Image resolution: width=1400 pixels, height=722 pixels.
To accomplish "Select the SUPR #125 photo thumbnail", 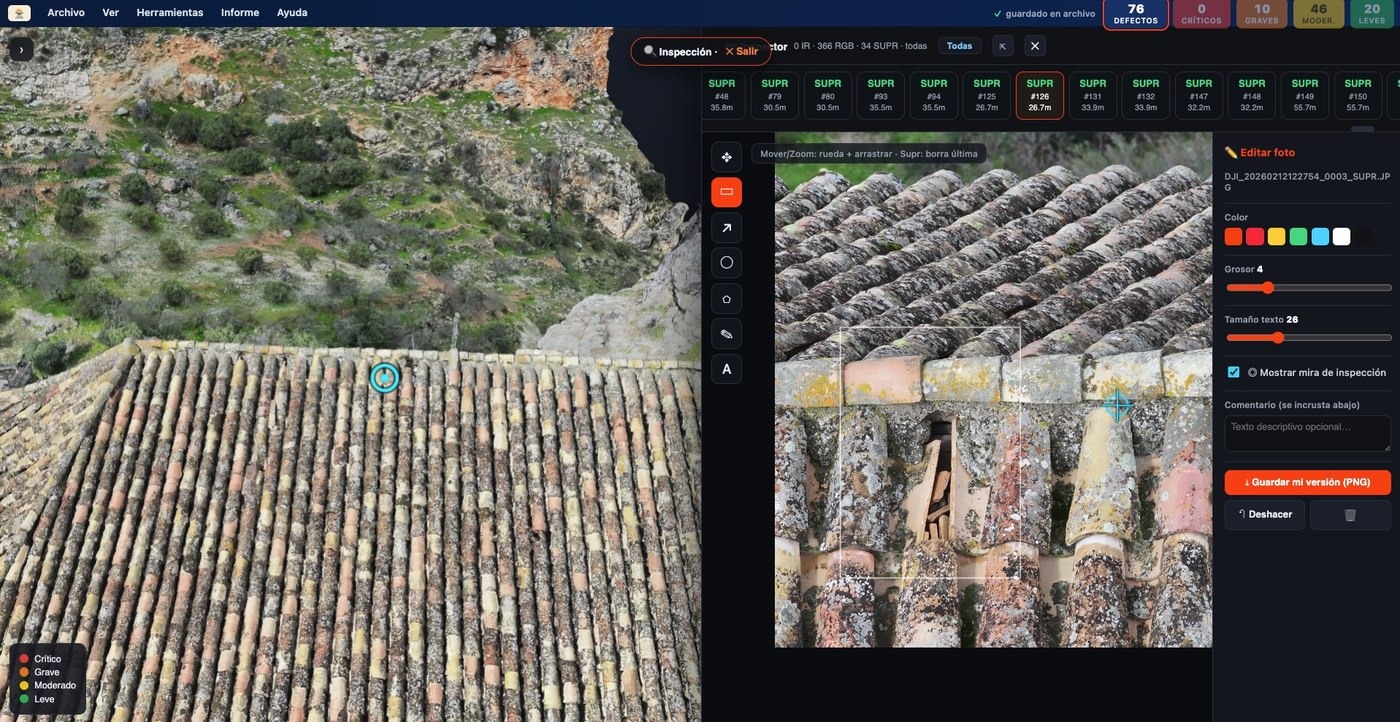I will click(x=987, y=96).
